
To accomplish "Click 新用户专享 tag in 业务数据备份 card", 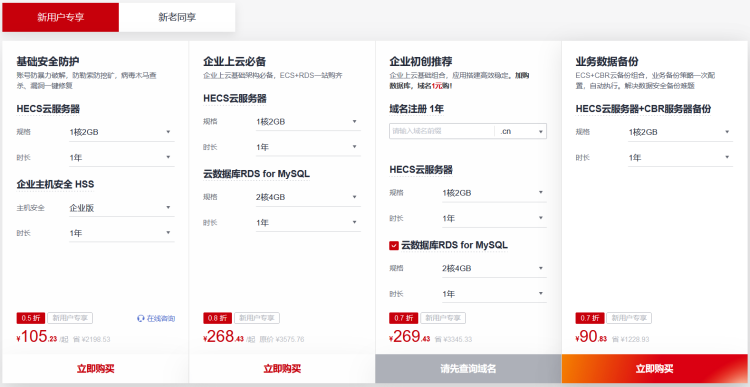I will pyautogui.click(x=629, y=318).
